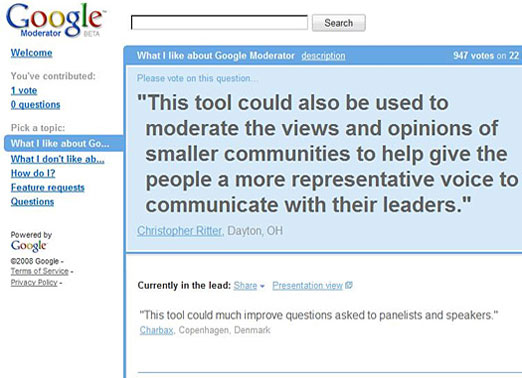Click into the search input field
The image size is (522, 378).
(219, 23)
